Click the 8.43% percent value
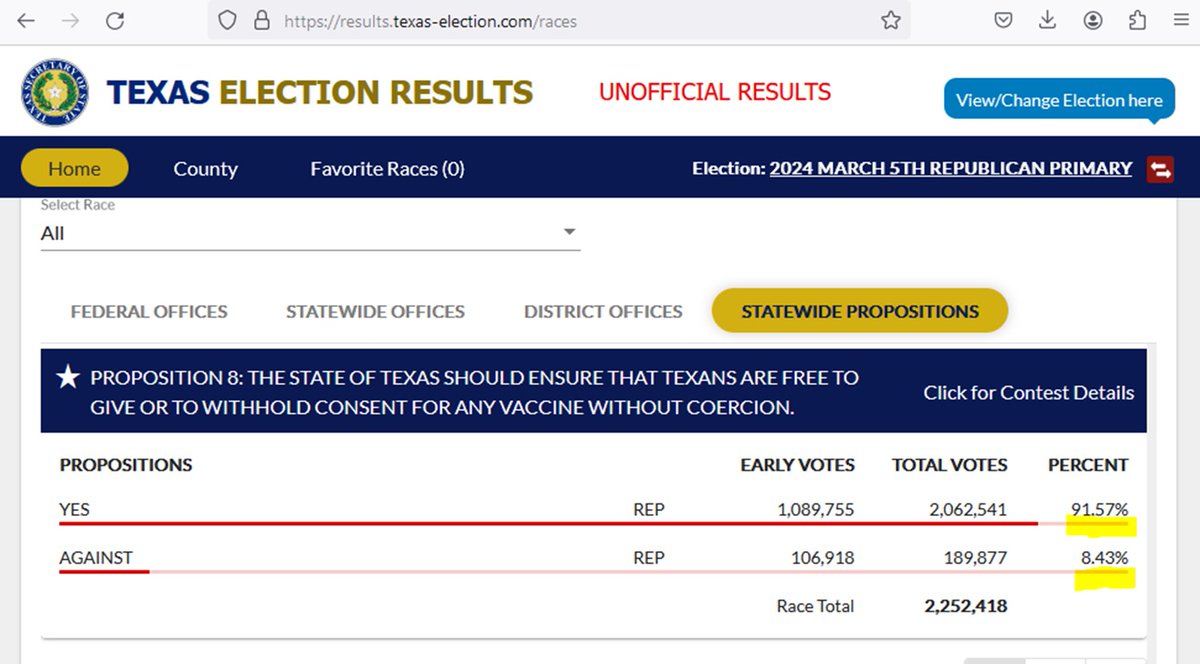Image resolution: width=1200 pixels, height=664 pixels. pyautogui.click(x=1104, y=557)
